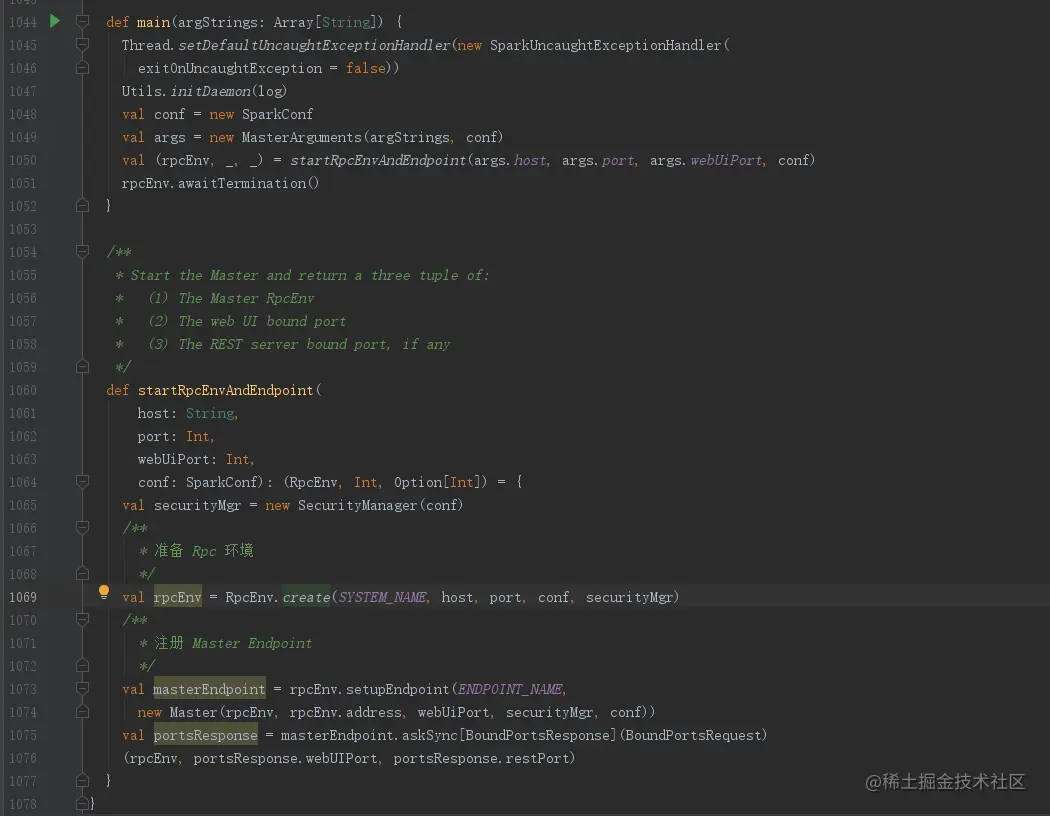Click 'false' keyword on line 1046
1050x816 pixels.
[365, 68]
